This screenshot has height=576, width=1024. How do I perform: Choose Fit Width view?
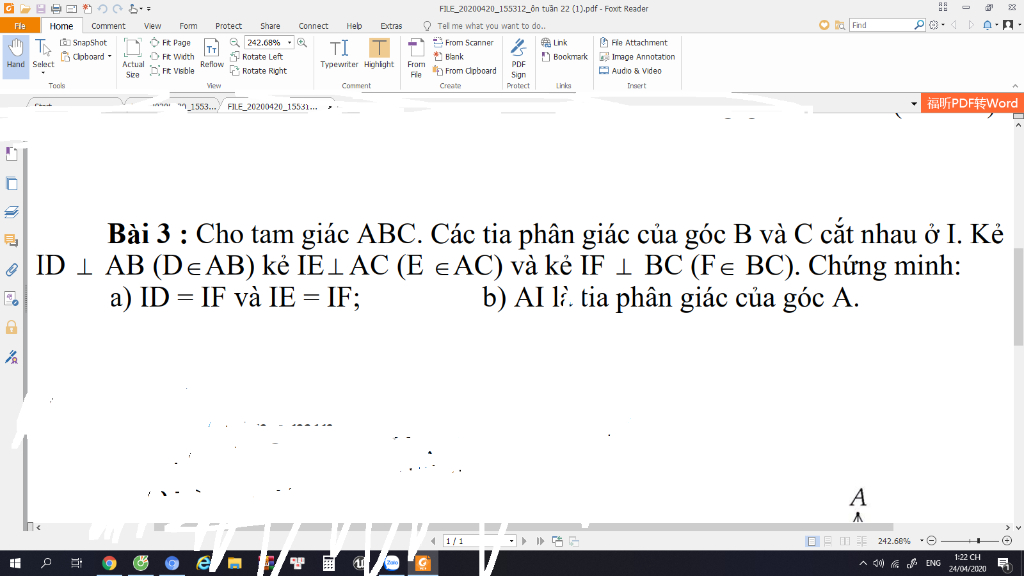pyautogui.click(x=172, y=57)
